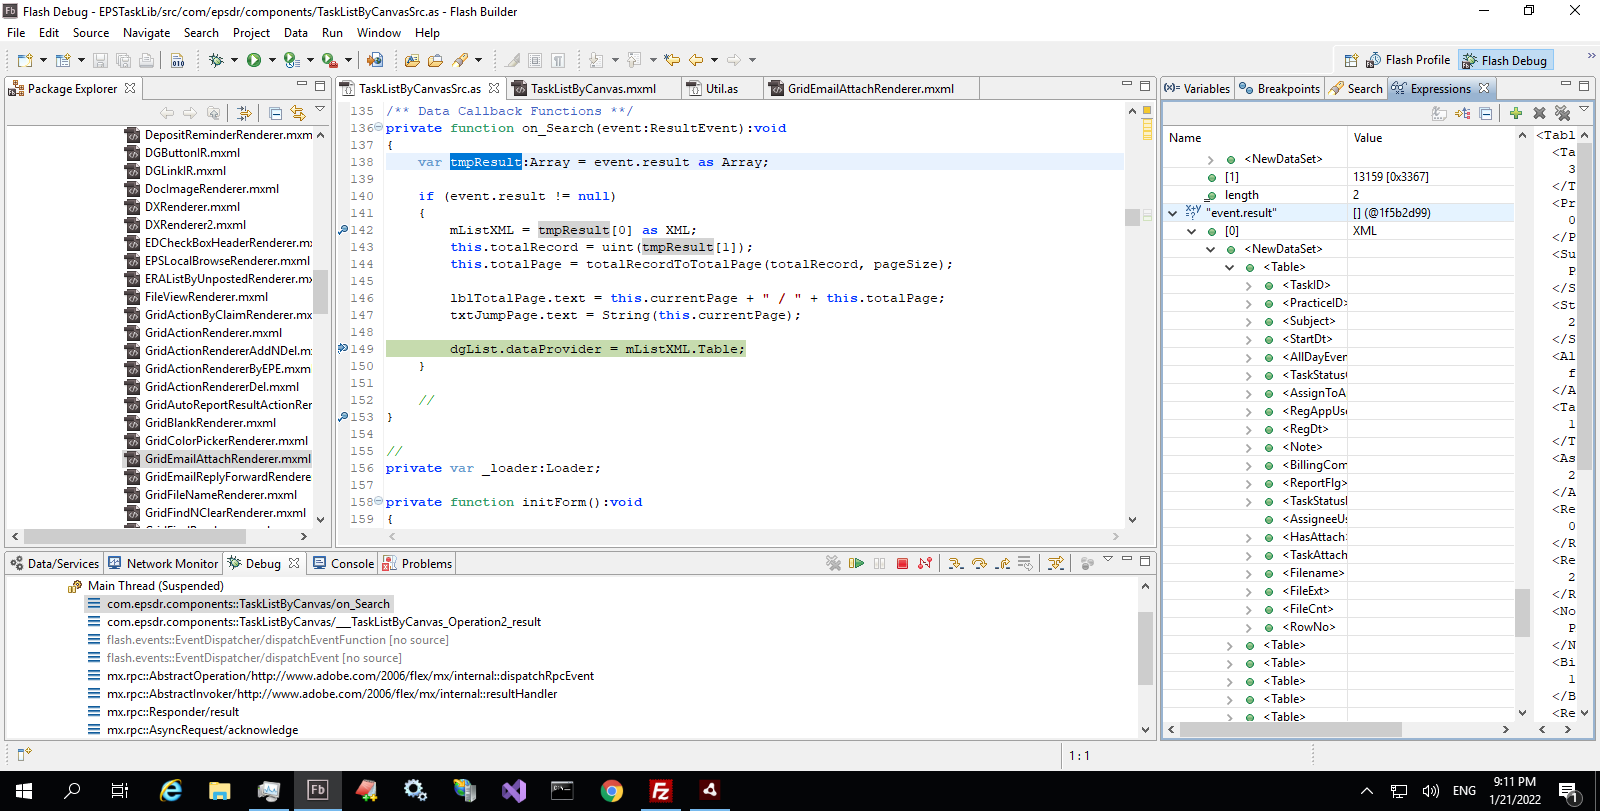Image resolution: width=1600 pixels, height=811 pixels.
Task: Collapse on_Search function fold at line 136
Action: (379, 128)
